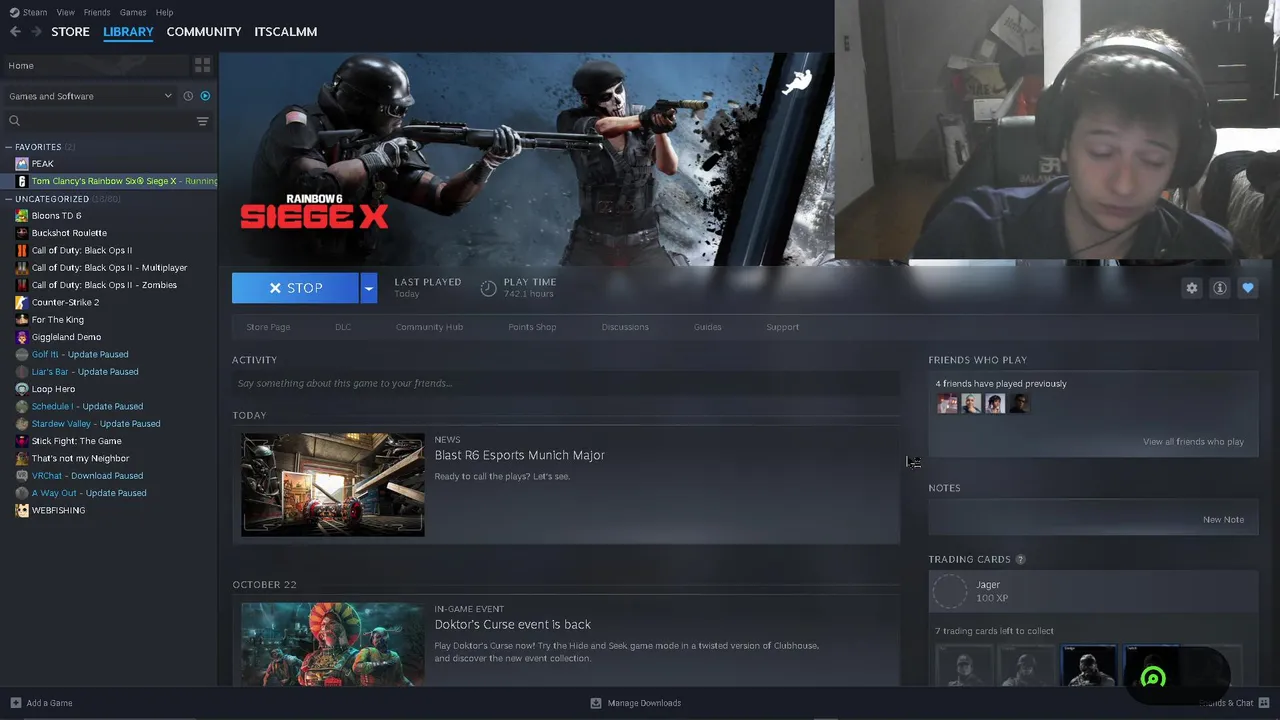Open the Community Hub link

429,327
